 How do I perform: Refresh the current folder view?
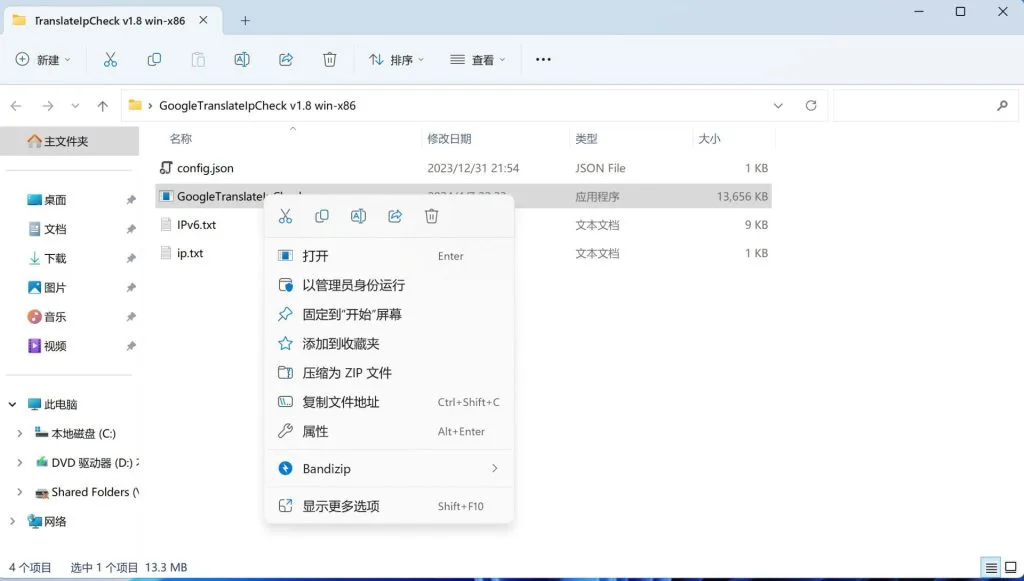pyautogui.click(x=811, y=106)
